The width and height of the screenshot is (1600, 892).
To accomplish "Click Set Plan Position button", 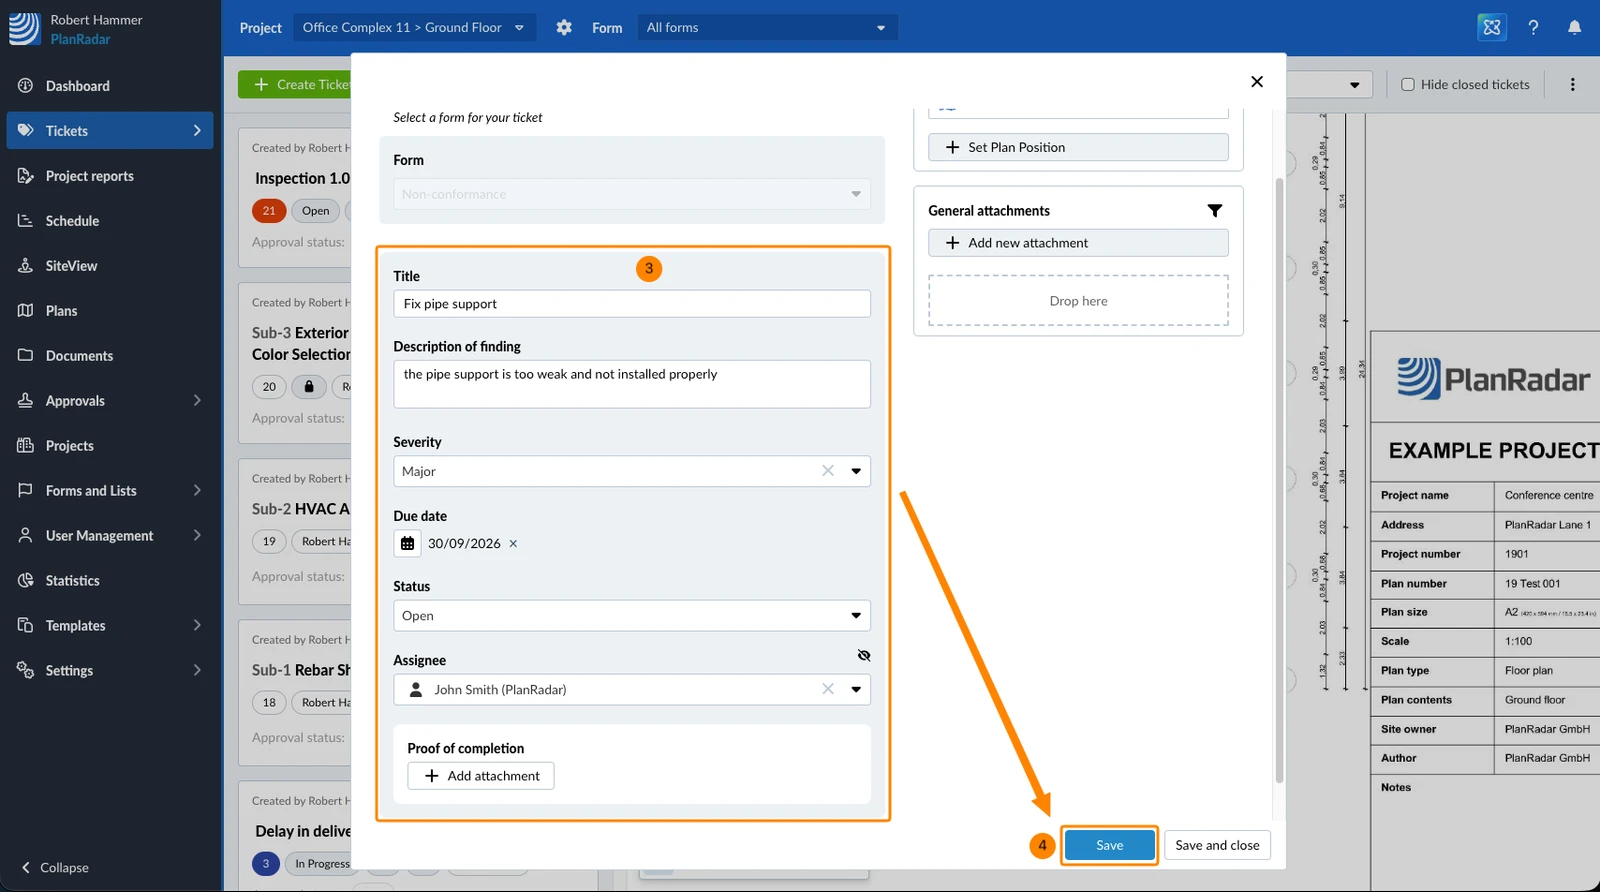I will tap(1078, 147).
